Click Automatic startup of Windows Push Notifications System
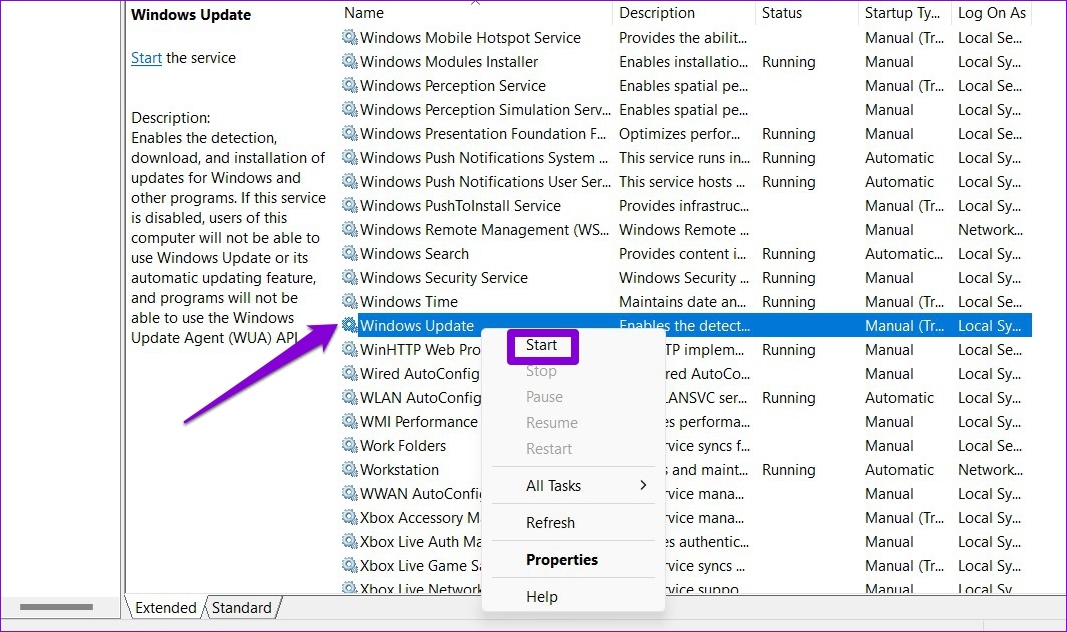 pyautogui.click(x=899, y=158)
